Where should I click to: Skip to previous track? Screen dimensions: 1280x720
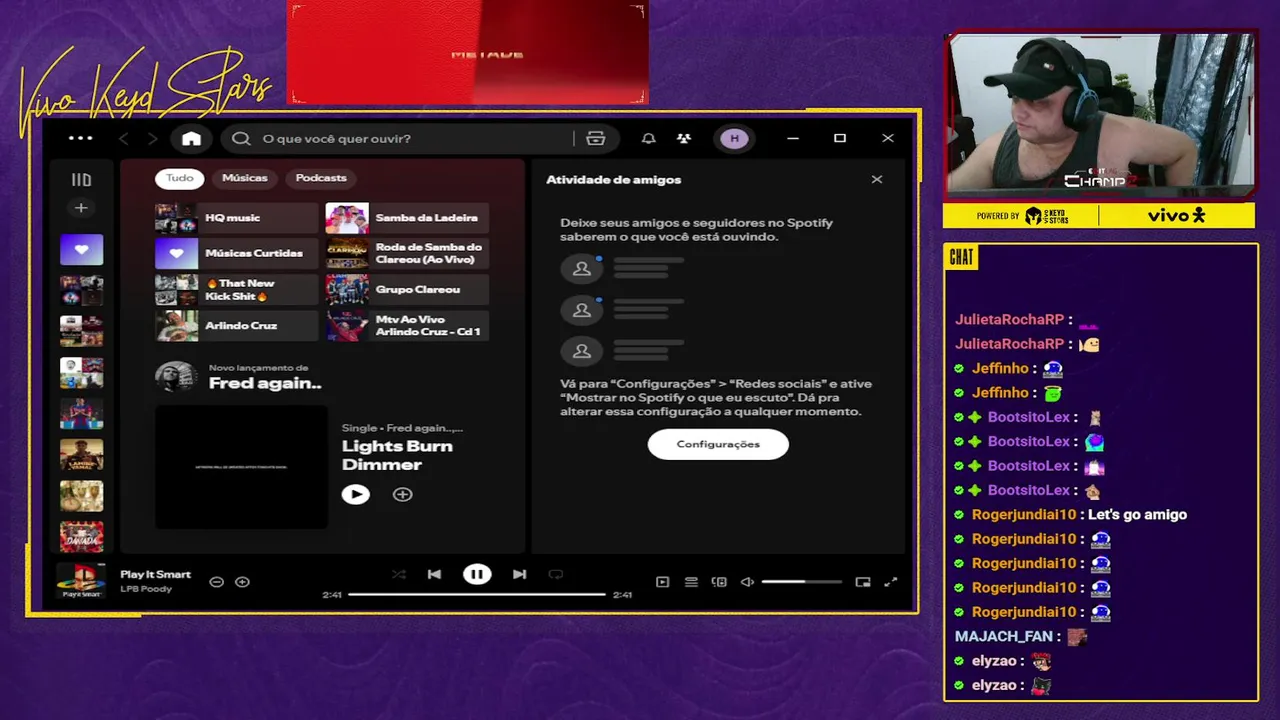[434, 574]
